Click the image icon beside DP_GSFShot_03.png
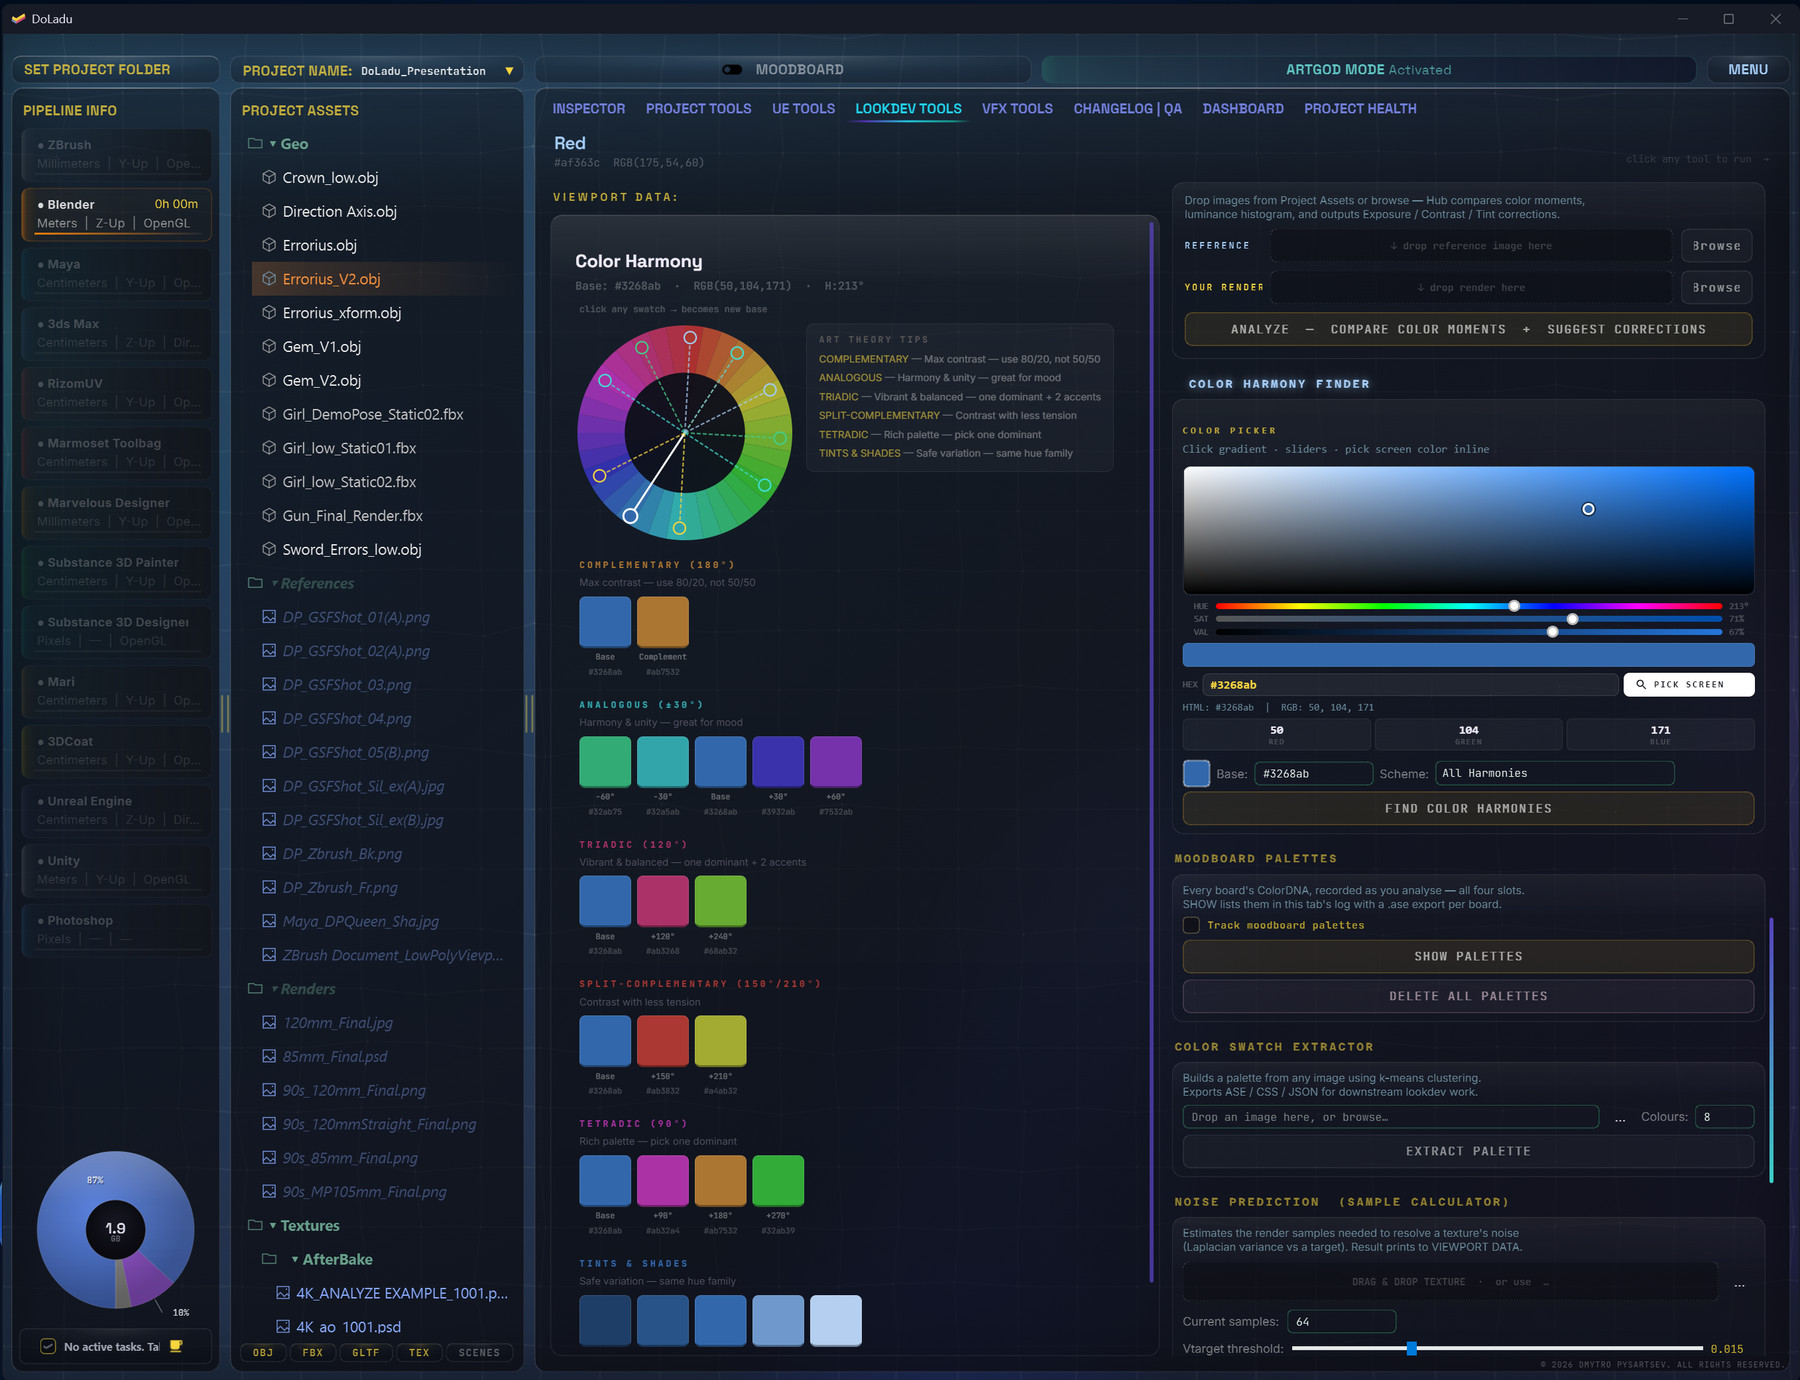Image resolution: width=1800 pixels, height=1380 pixels. tap(269, 684)
